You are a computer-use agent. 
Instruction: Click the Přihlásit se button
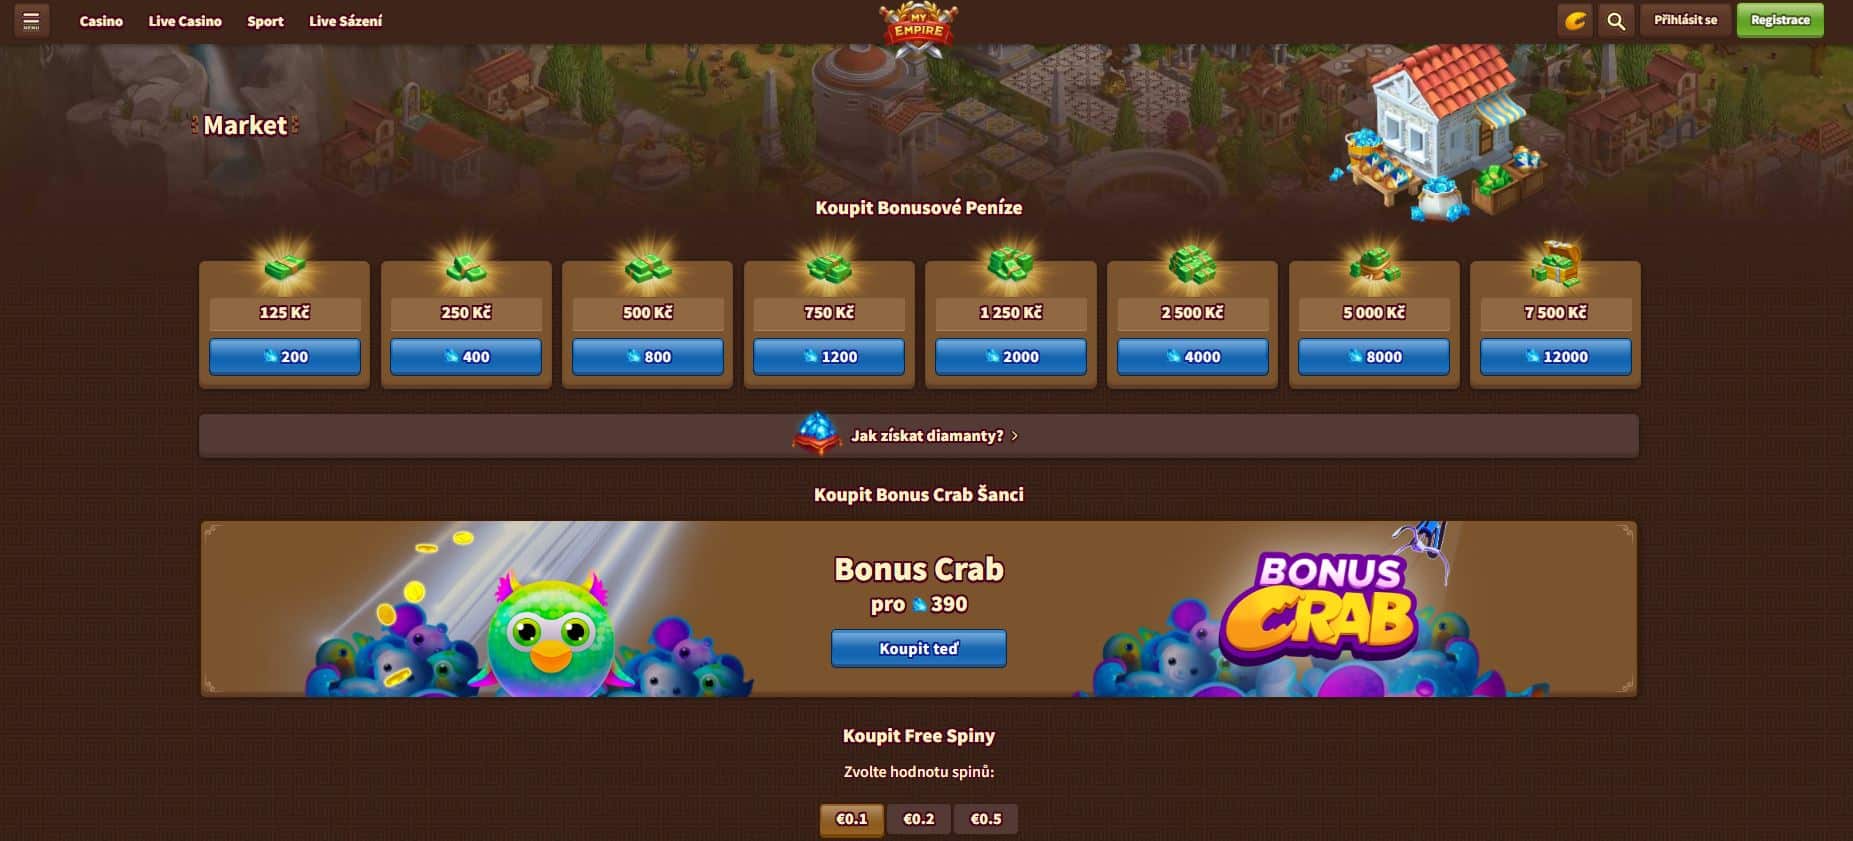click(1685, 20)
